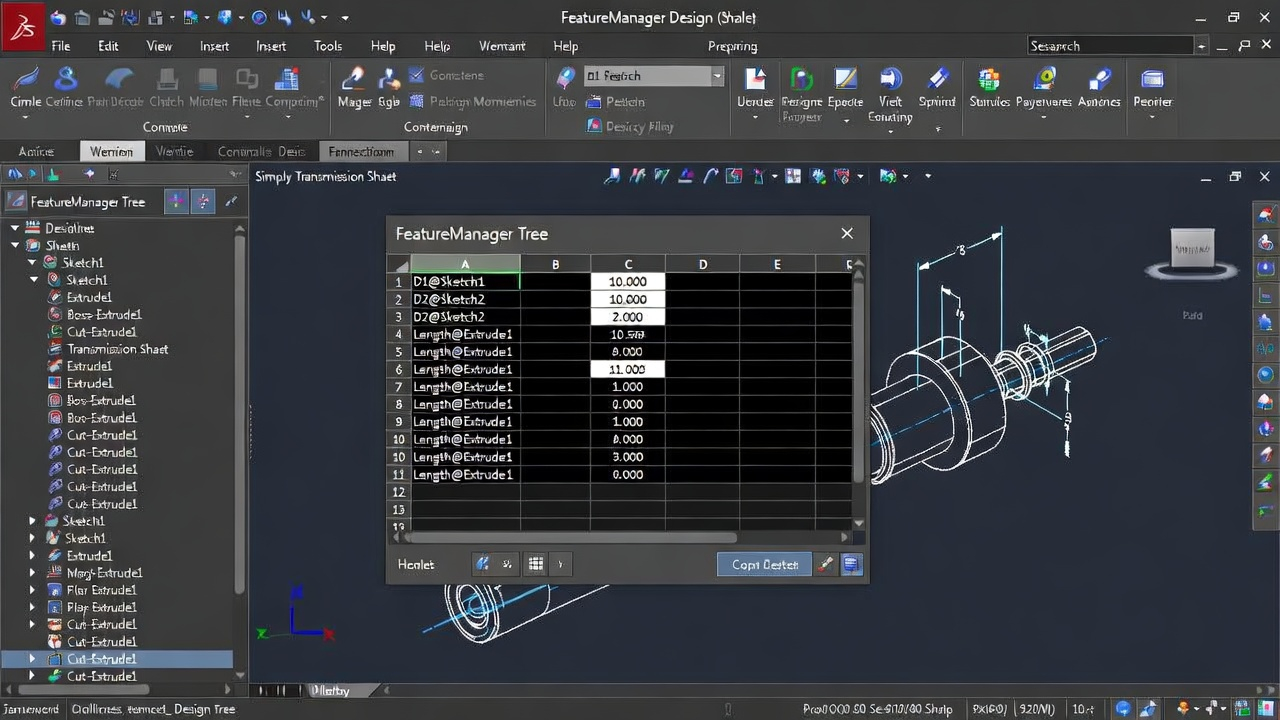This screenshot has width=1280, height=720.
Task: Open the Tools menu
Action: 327,45
